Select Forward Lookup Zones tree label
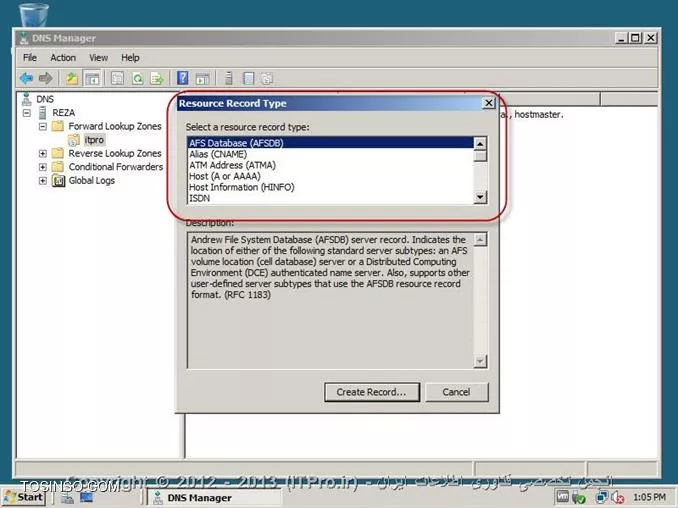 pos(115,126)
